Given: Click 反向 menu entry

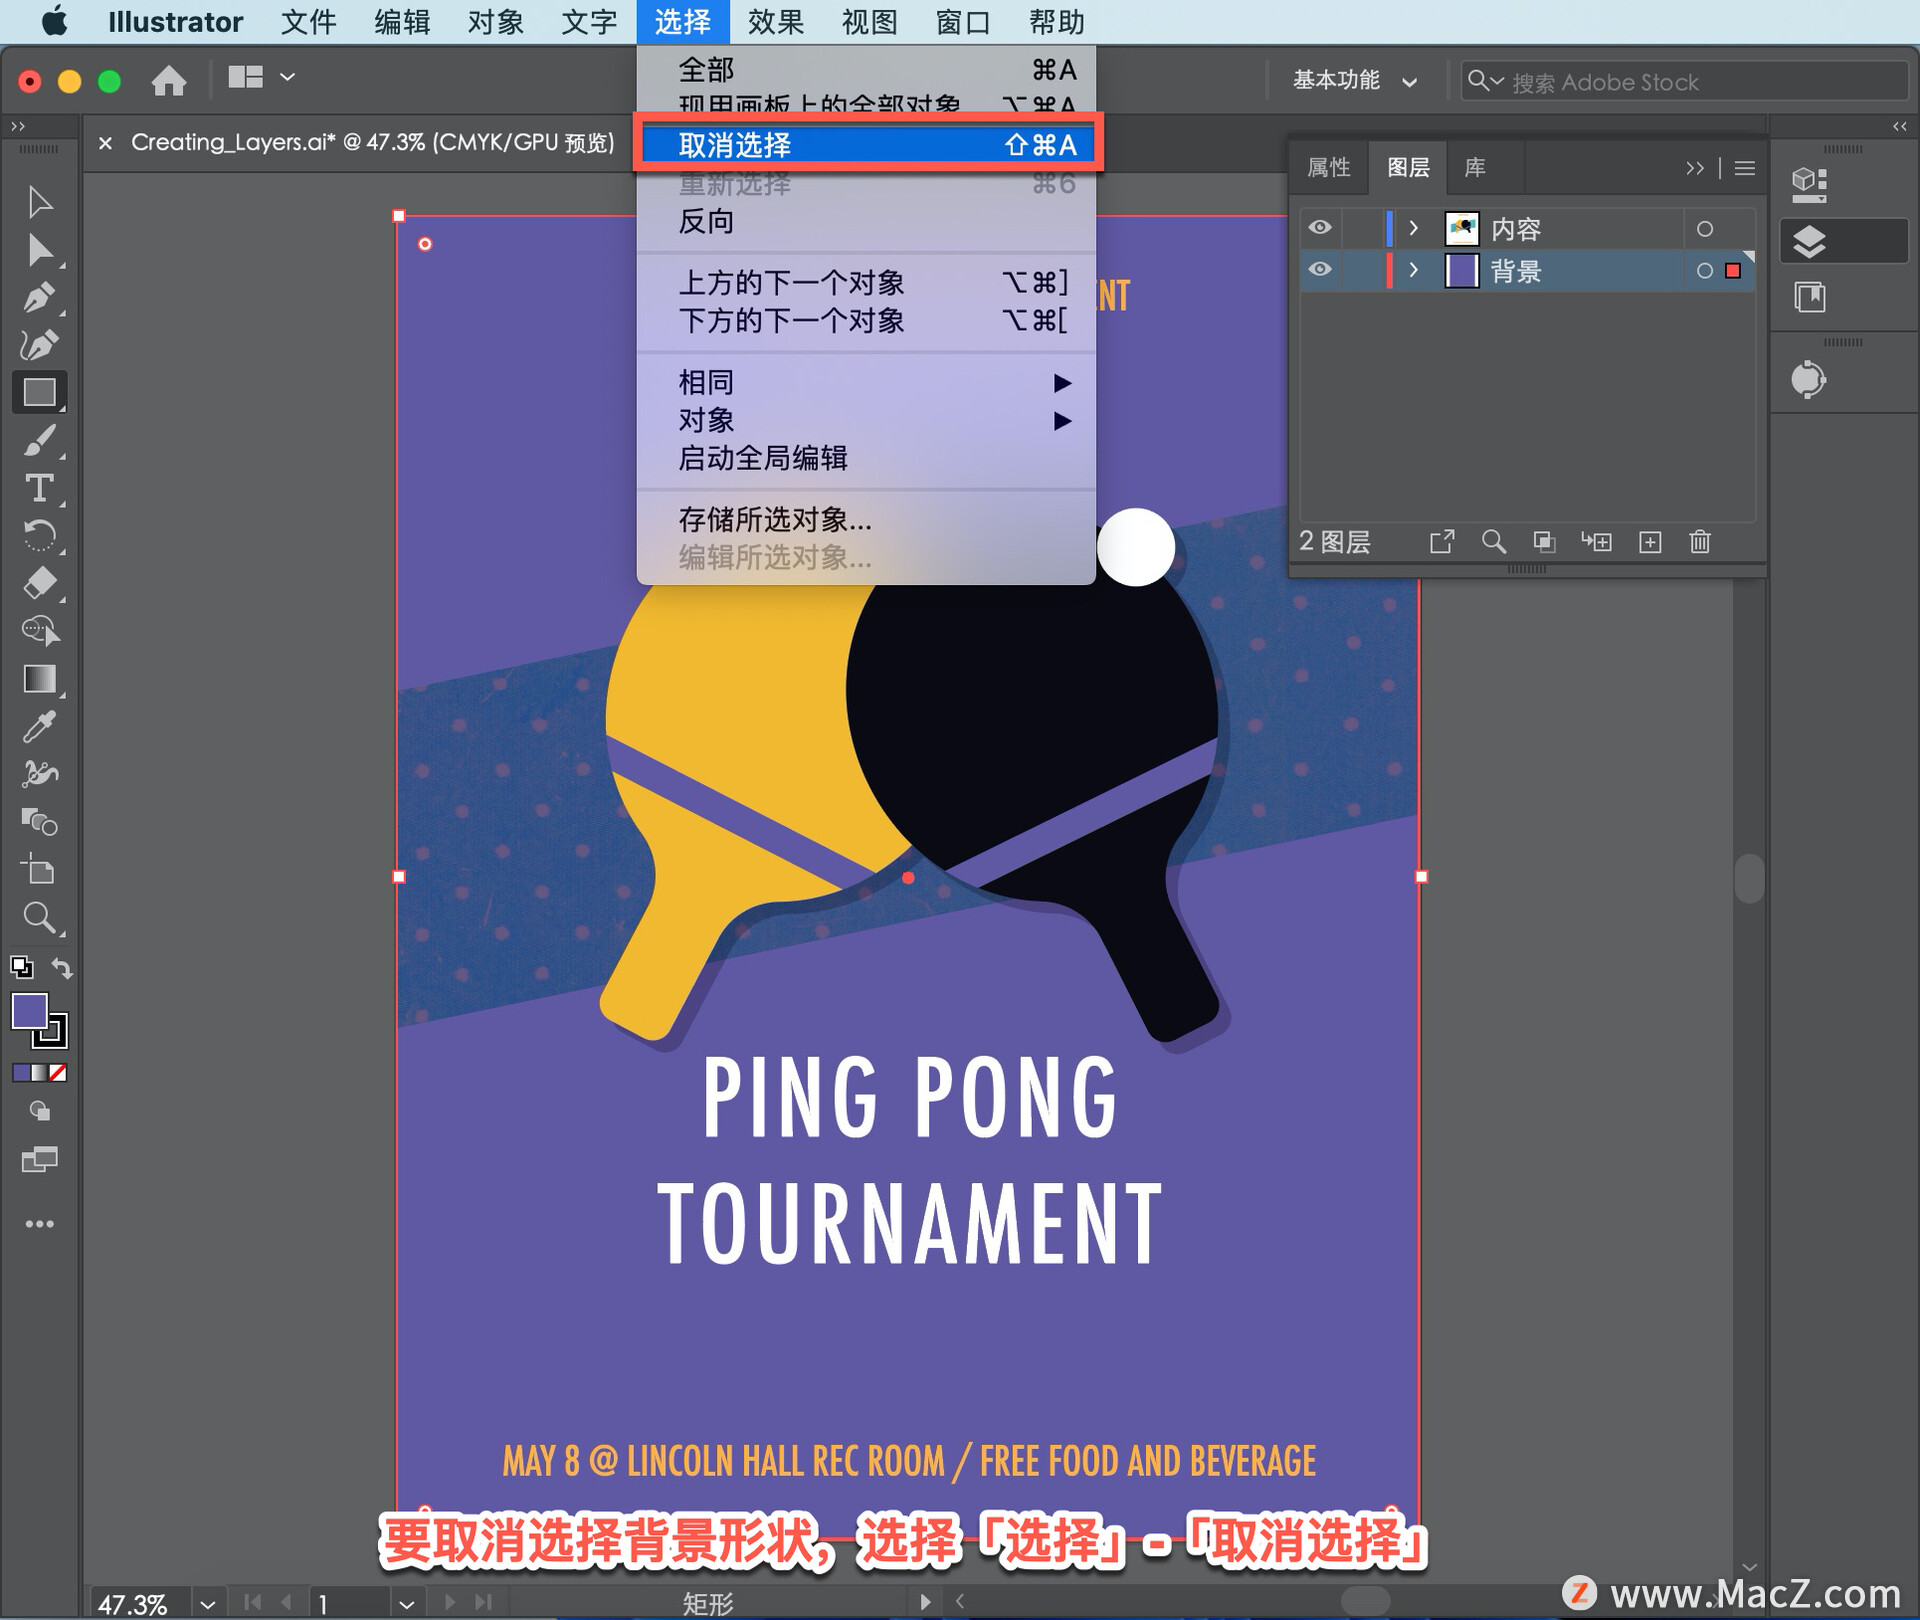Looking at the screenshot, I should pos(706,221).
